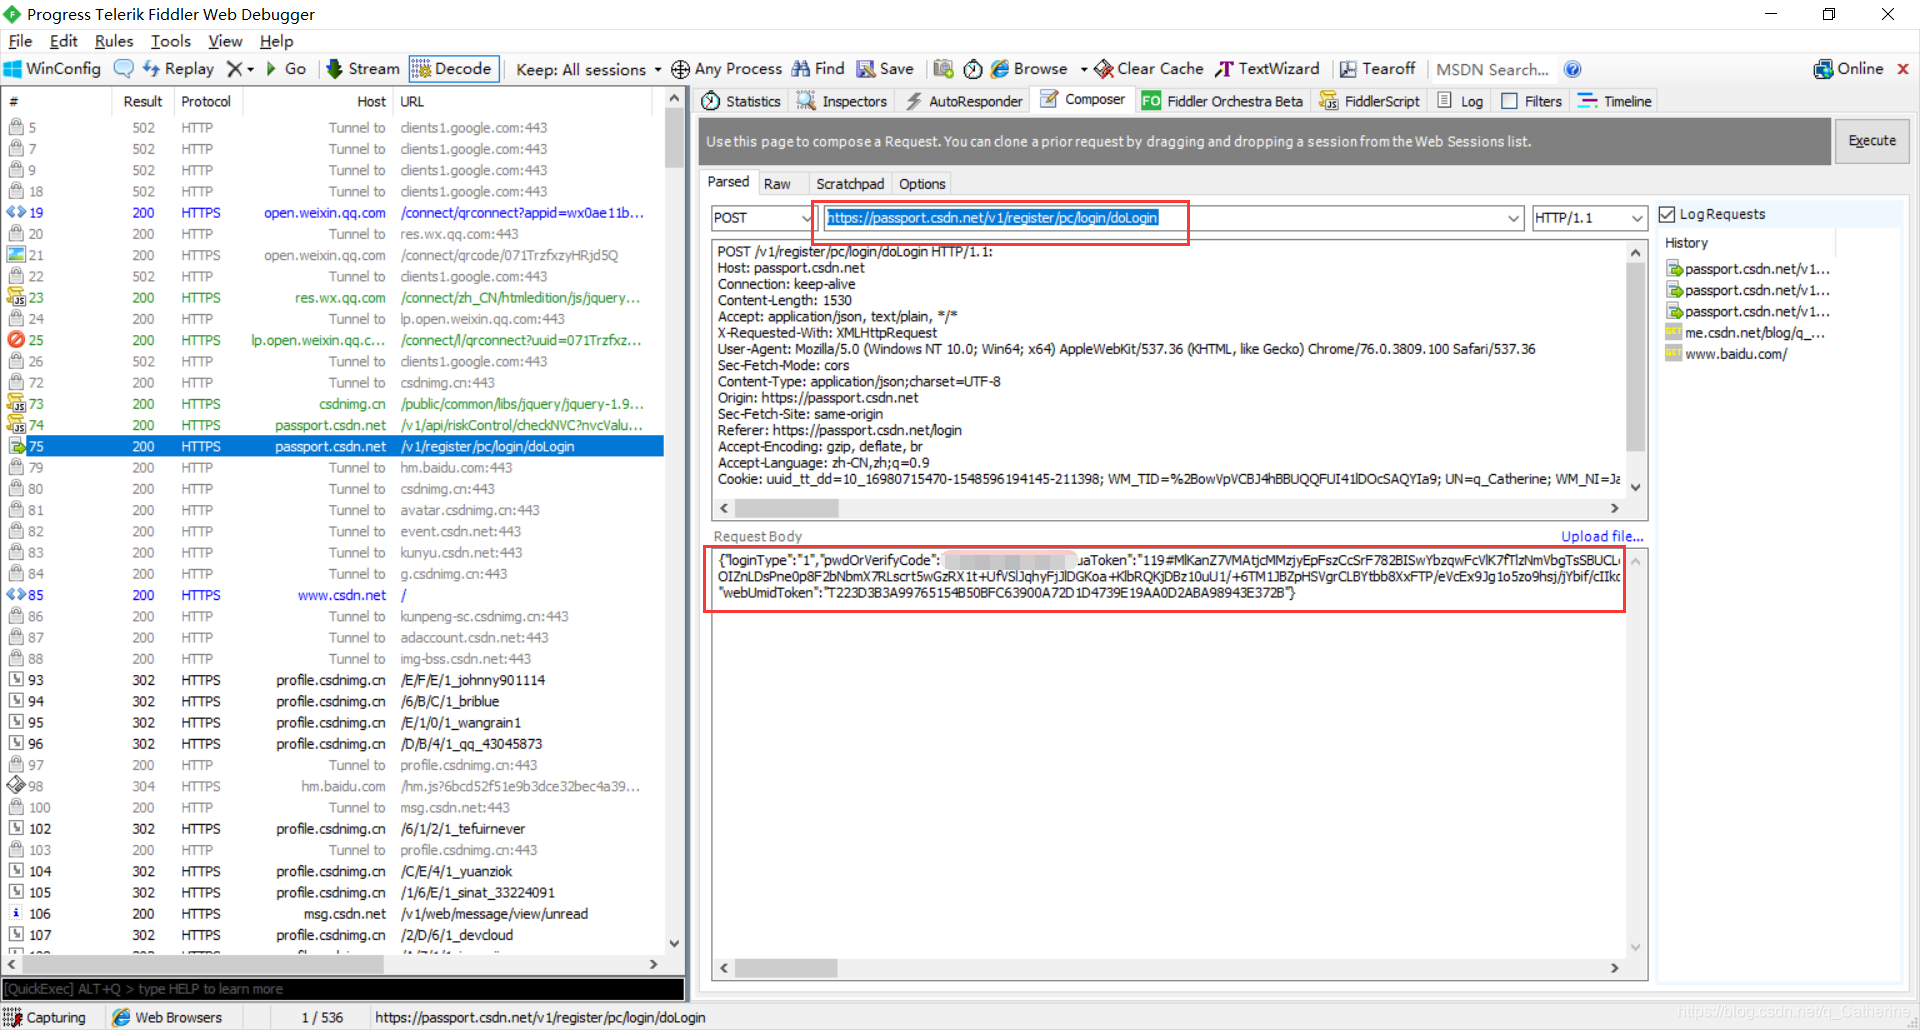Click the Go arrow icon
Viewport: 1920px width, 1030px height.
tap(287, 68)
